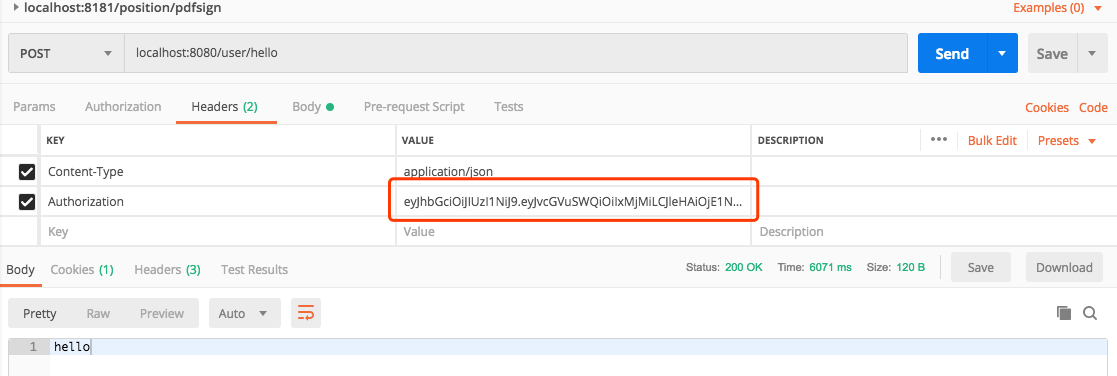1117x376 pixels.
Task: Send the request
Action: 952,53
